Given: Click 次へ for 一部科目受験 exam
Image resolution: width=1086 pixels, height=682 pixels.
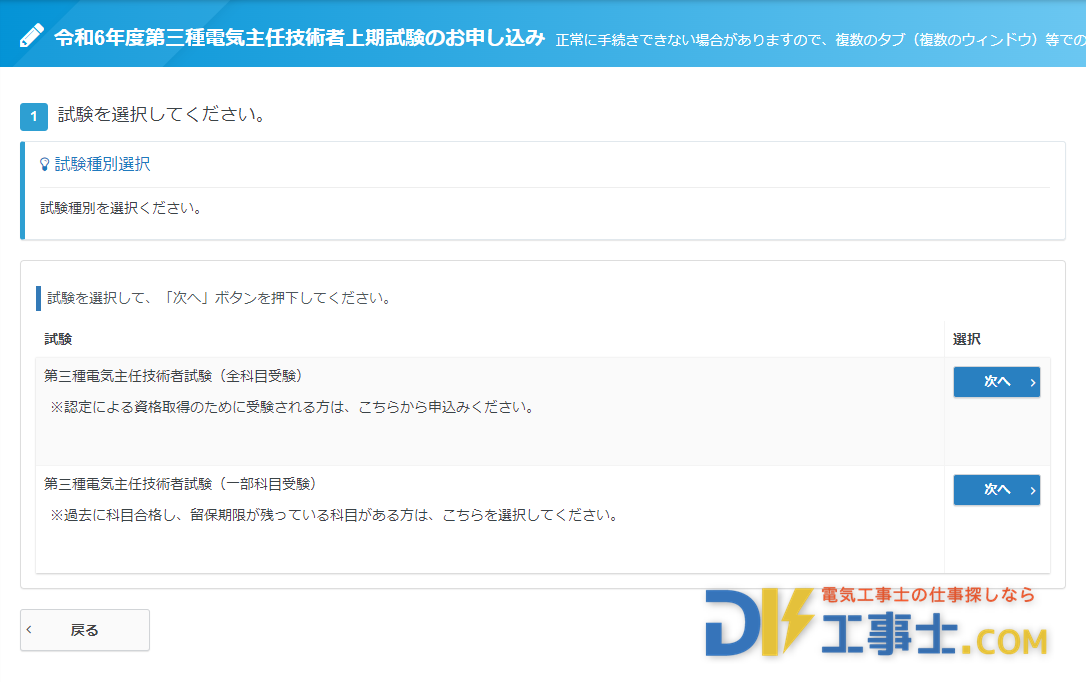Looking at the screenshot, I should [x=996, y=490].
